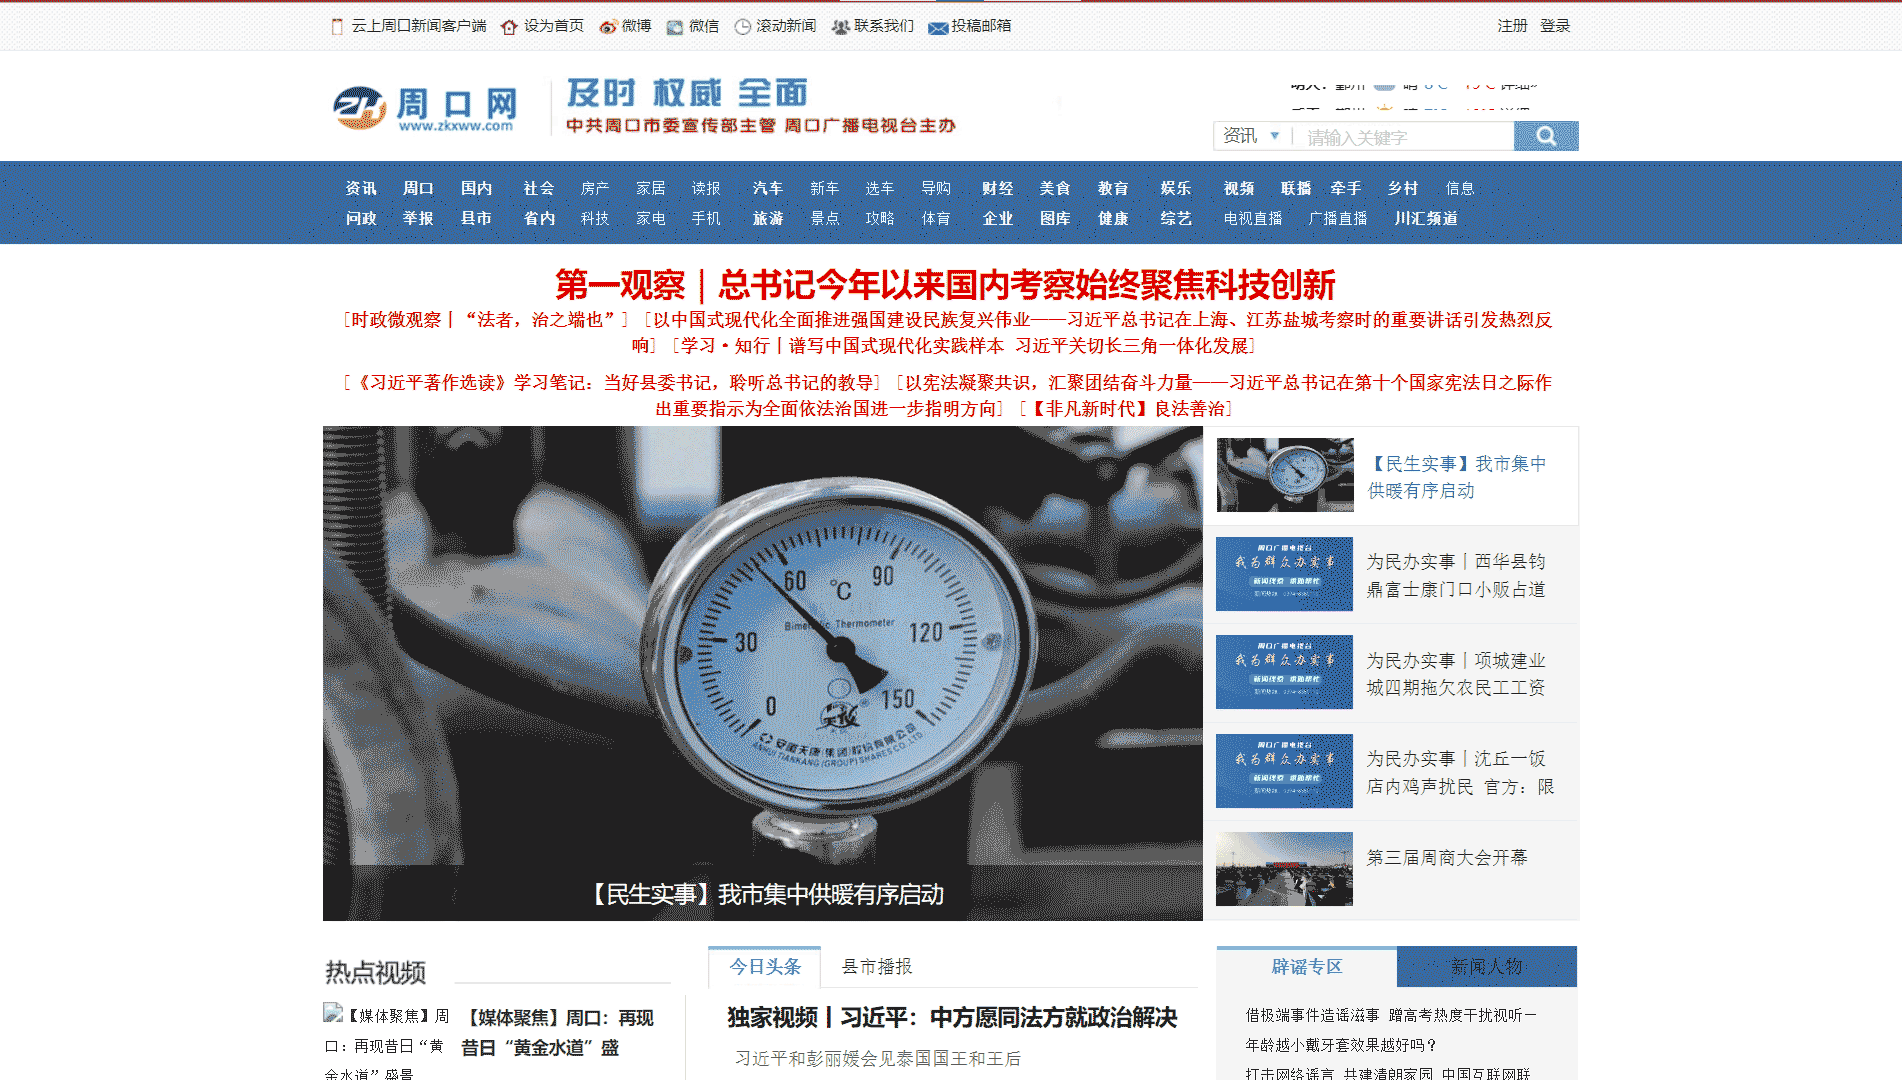Open the 资讯 search category dropdown
Image resolution: width=1902 pixels, height=1080 pixels.
(1251, 136)
